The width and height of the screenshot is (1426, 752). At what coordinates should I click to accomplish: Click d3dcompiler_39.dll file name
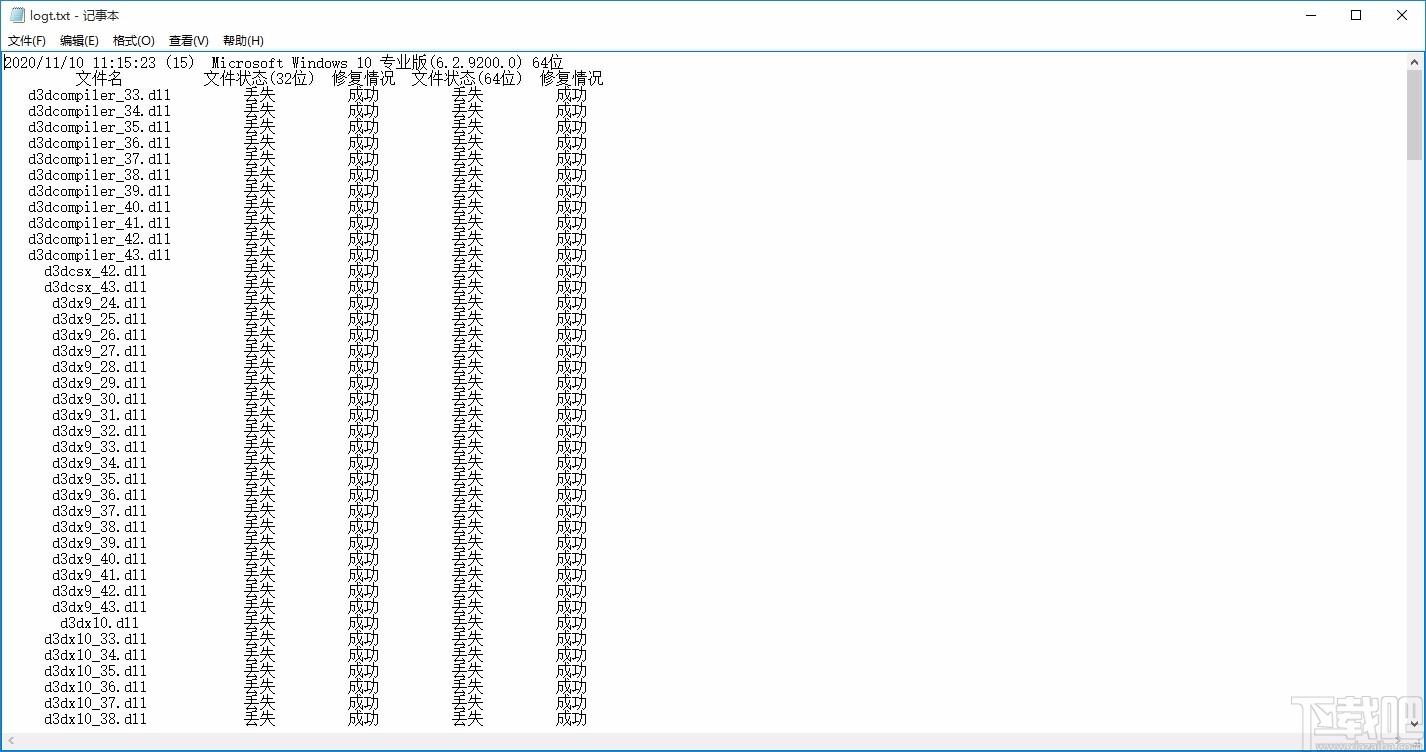coord(99,191)
